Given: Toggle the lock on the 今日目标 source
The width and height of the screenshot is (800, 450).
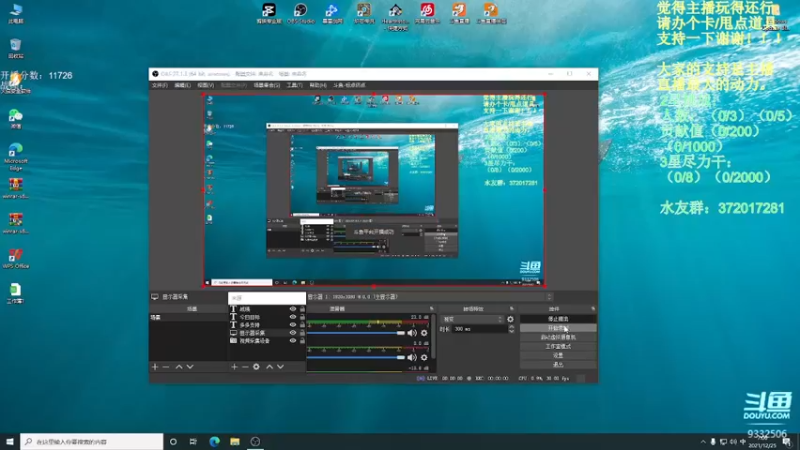Looking at the screenshot, I should pyautogui.click(x=302, y=317).
